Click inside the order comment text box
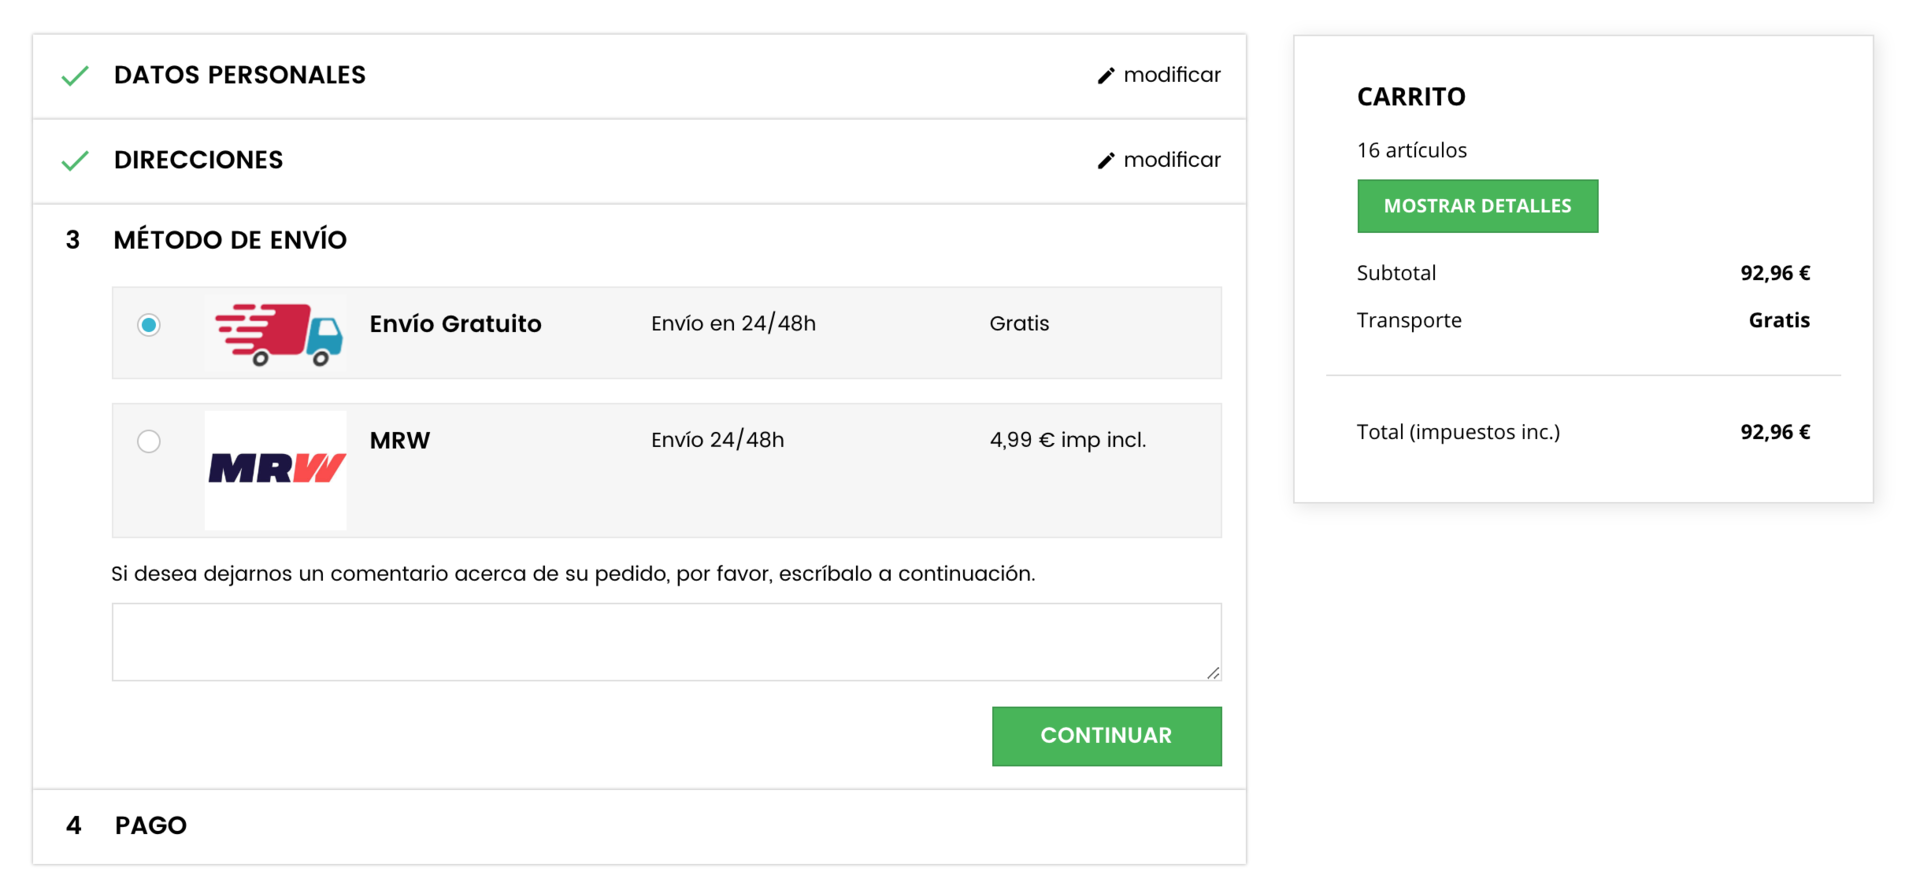Image resolution: width=1920 pixels, height=886 pixels. [666, 642]
